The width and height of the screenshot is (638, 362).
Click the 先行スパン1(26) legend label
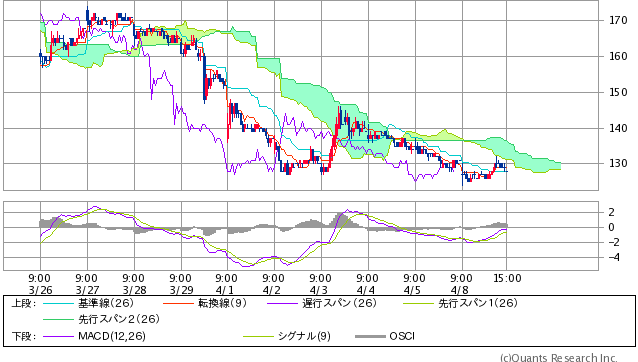(478, 303)
